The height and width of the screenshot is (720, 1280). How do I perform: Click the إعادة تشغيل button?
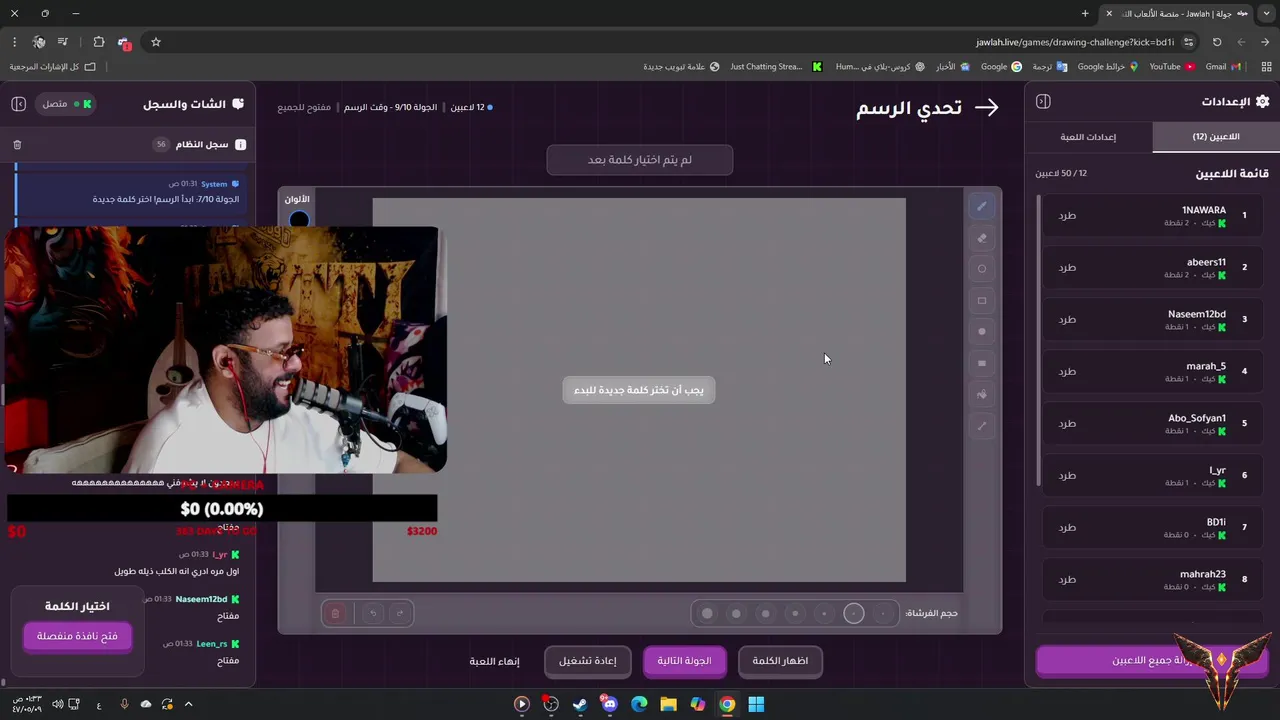pyautogui.click(x=588, y=661)
